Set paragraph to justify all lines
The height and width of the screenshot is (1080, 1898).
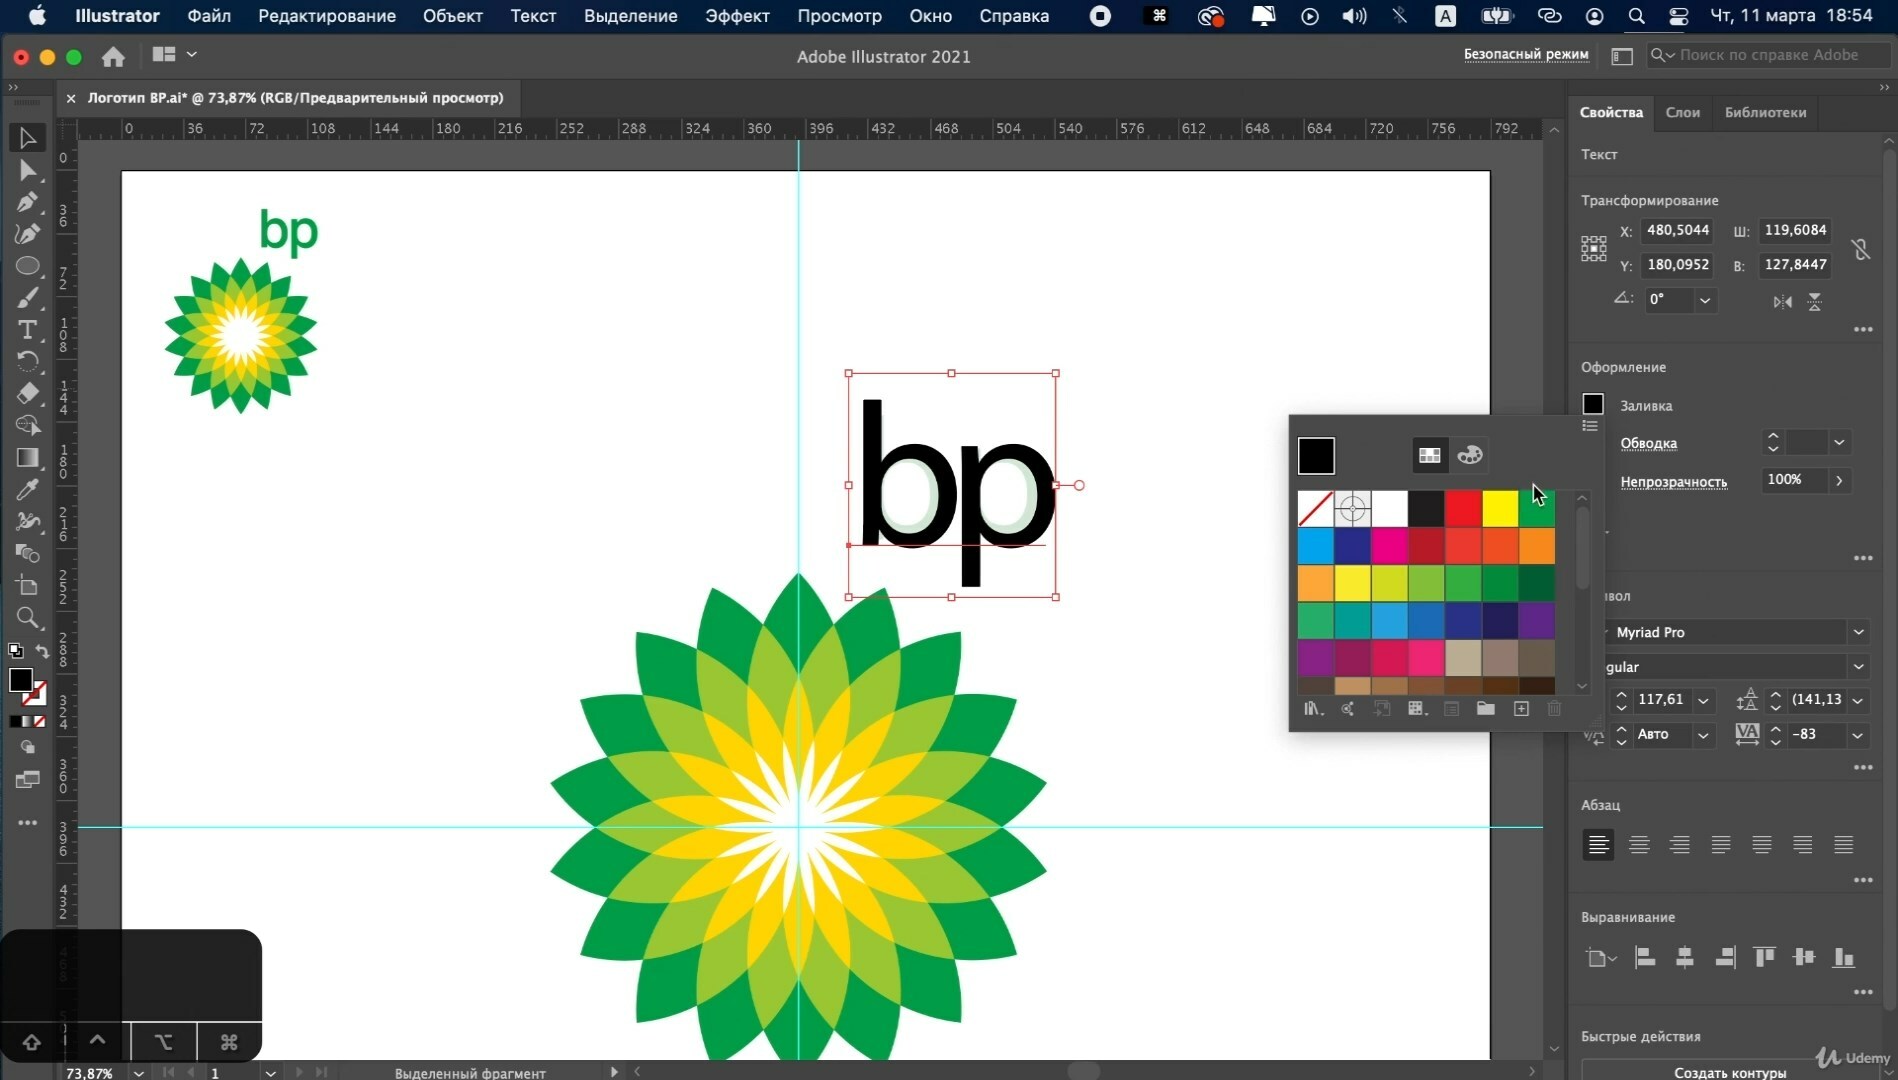(x=1843, y=845)
